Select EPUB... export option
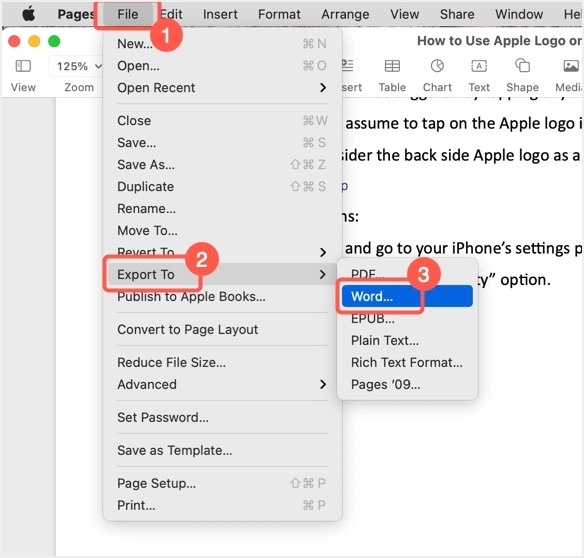This screenshot has width=584, height=558. point(407,318)
